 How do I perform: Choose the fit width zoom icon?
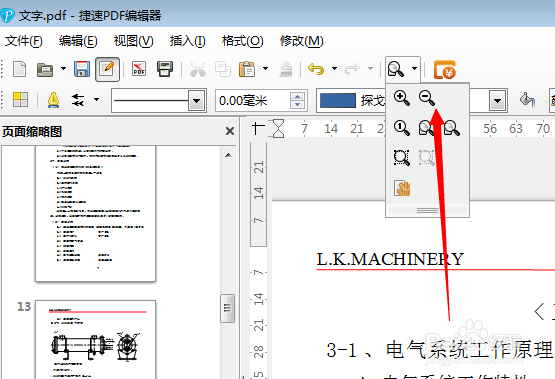[x=452, y=128]
